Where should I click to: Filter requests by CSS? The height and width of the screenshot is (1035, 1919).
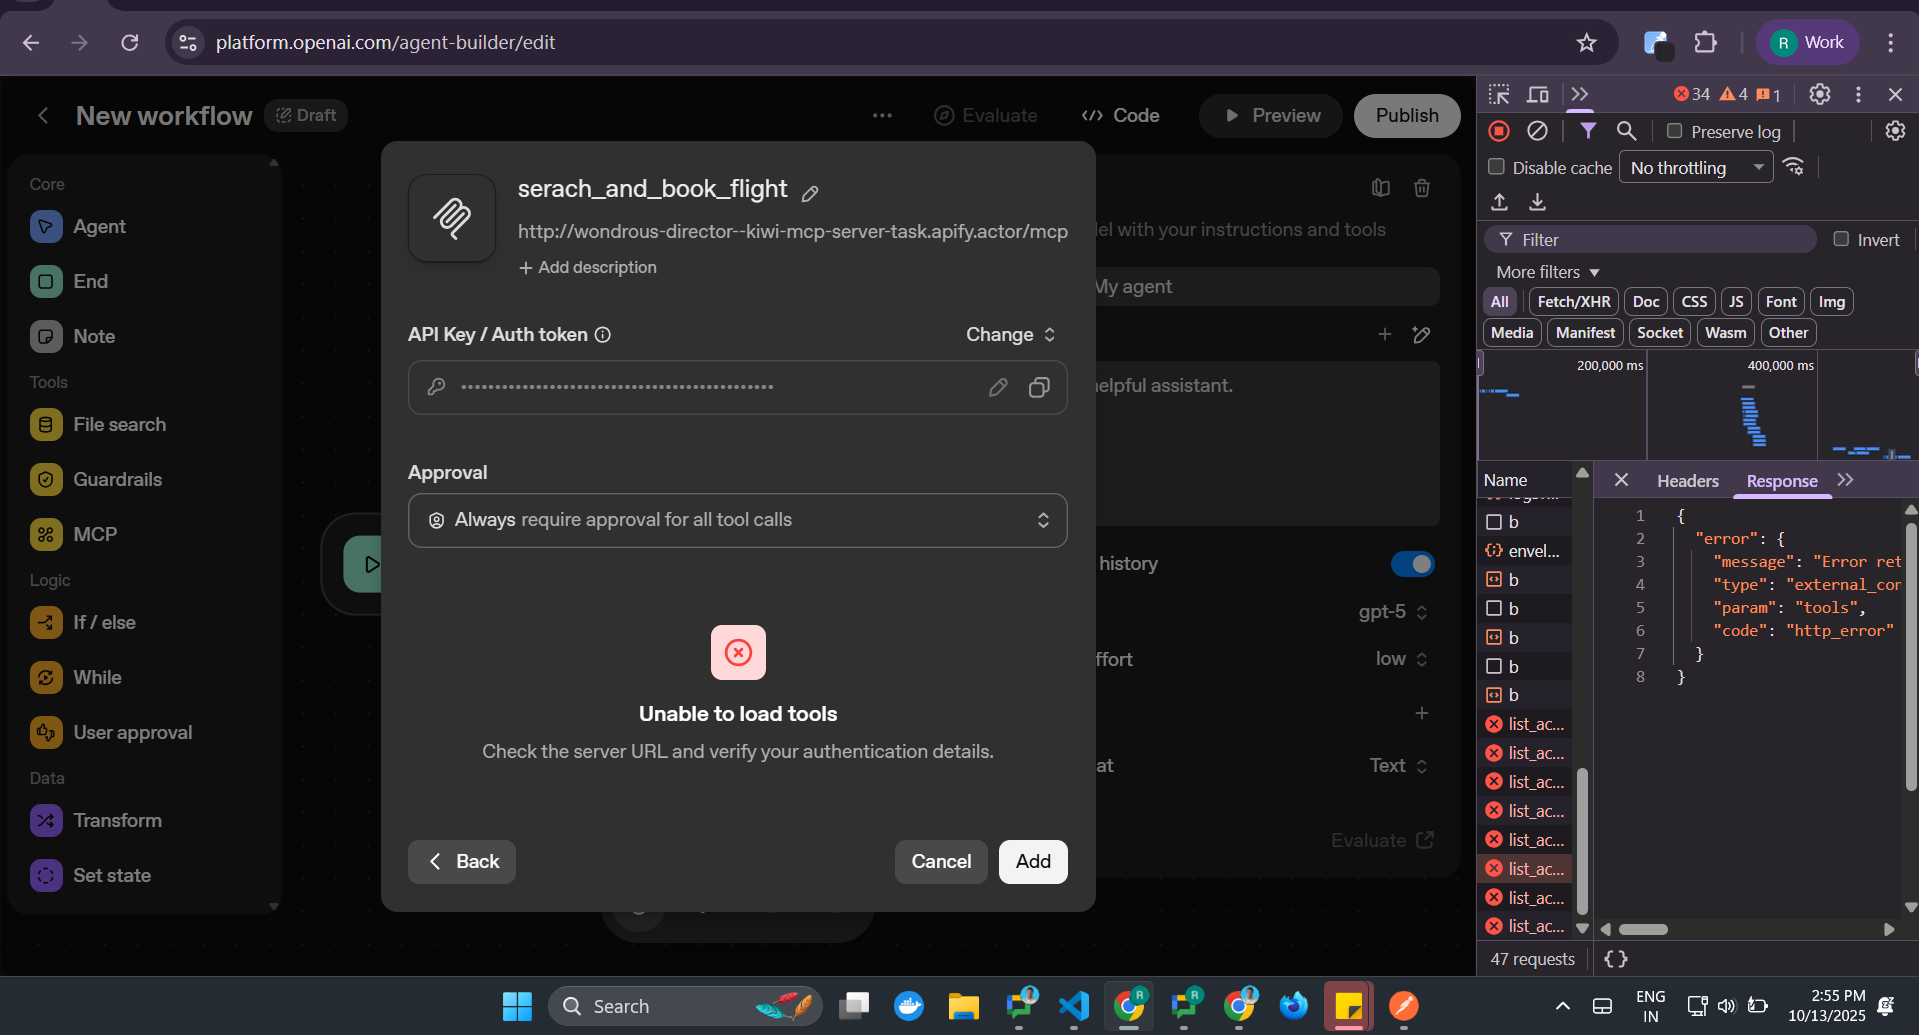(1694, 302)
